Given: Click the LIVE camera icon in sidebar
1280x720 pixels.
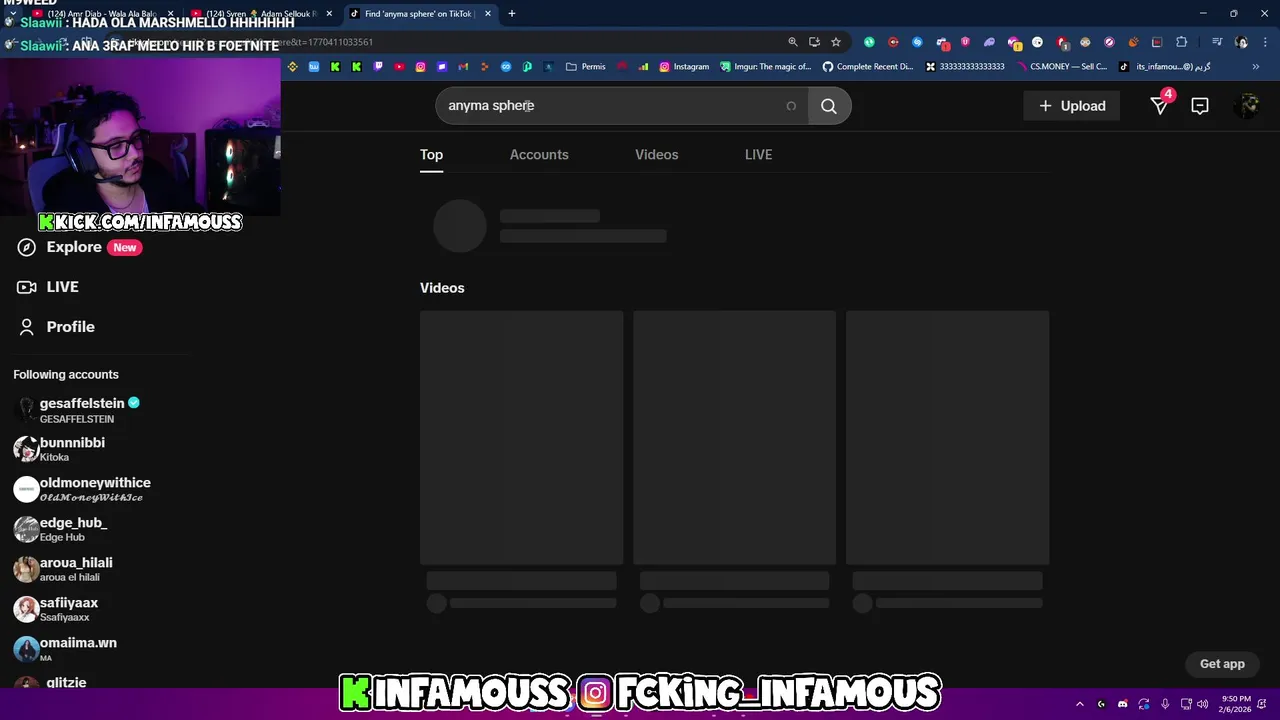Looking at the screenshot, I should tap(27, 287).
